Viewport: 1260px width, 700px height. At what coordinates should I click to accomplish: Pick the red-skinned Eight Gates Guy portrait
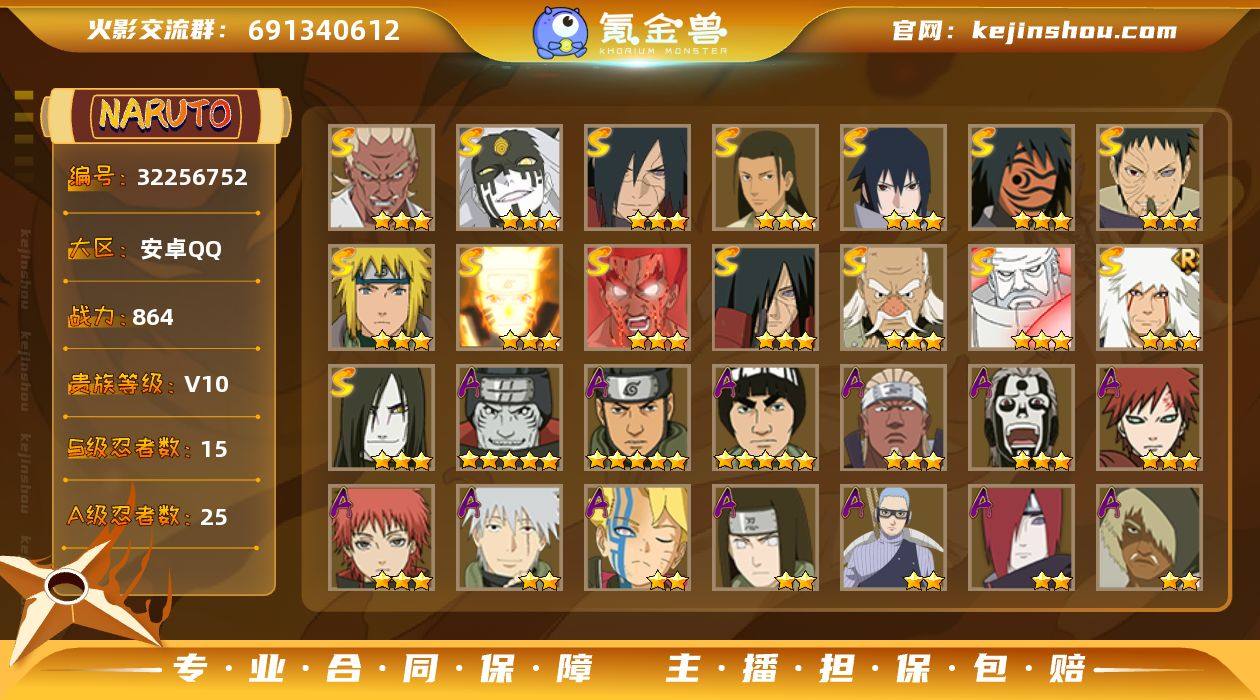(637, 297)
